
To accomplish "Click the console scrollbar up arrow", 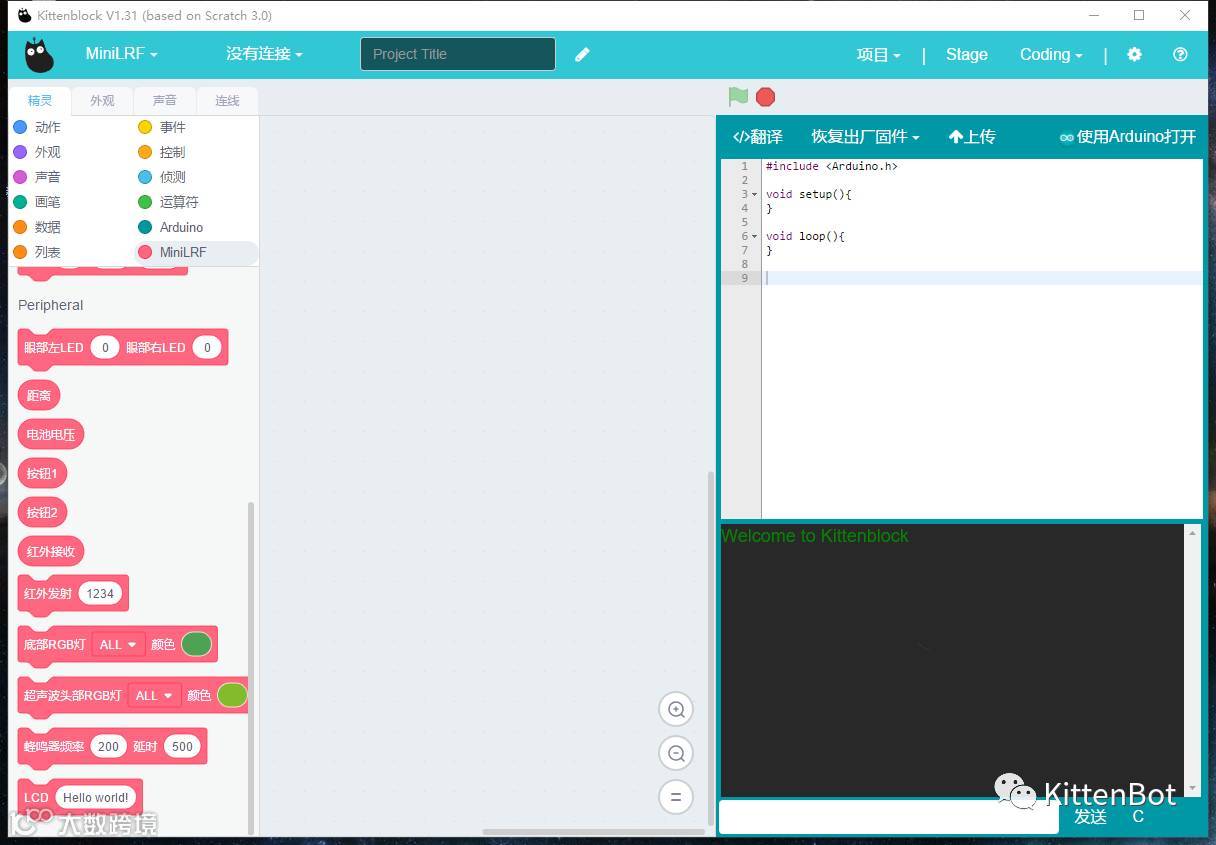I will 1192,533.
